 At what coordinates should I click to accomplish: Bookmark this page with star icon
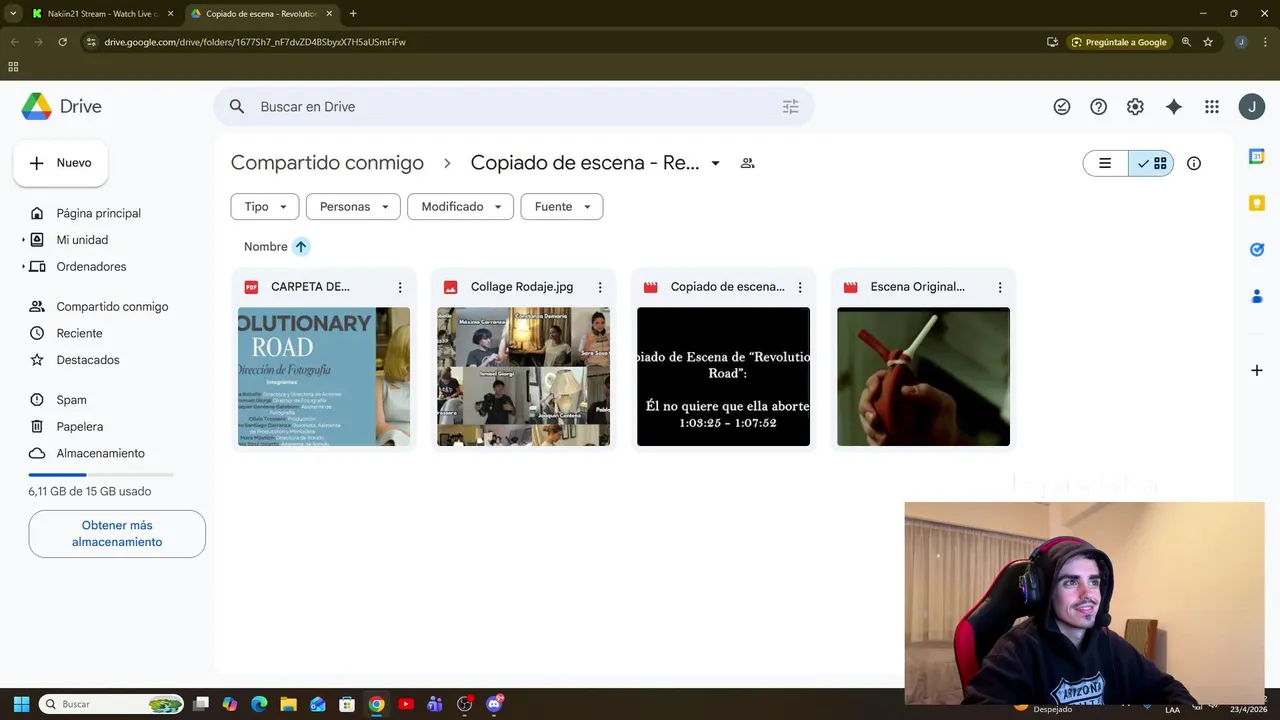pos(1208,42)
